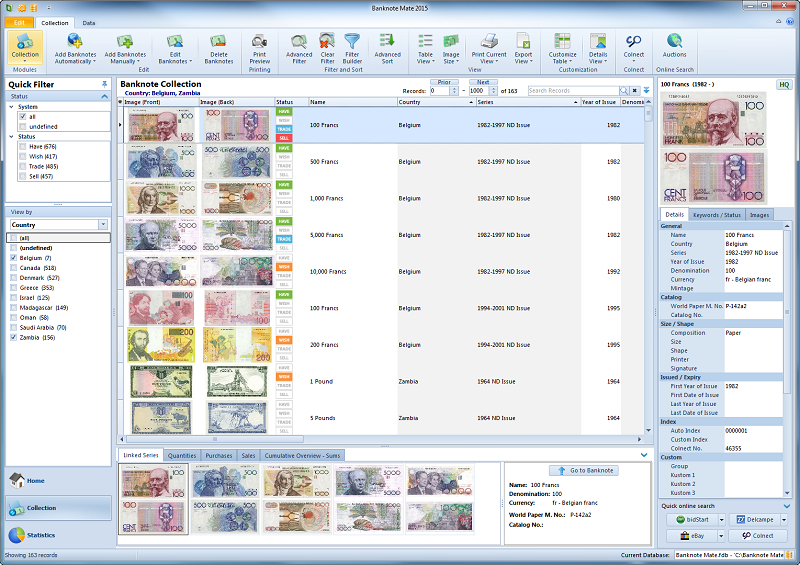Uncheck the Zambia (156) filter
This screenshot has width=800, height=565.
tap(14, 337)
